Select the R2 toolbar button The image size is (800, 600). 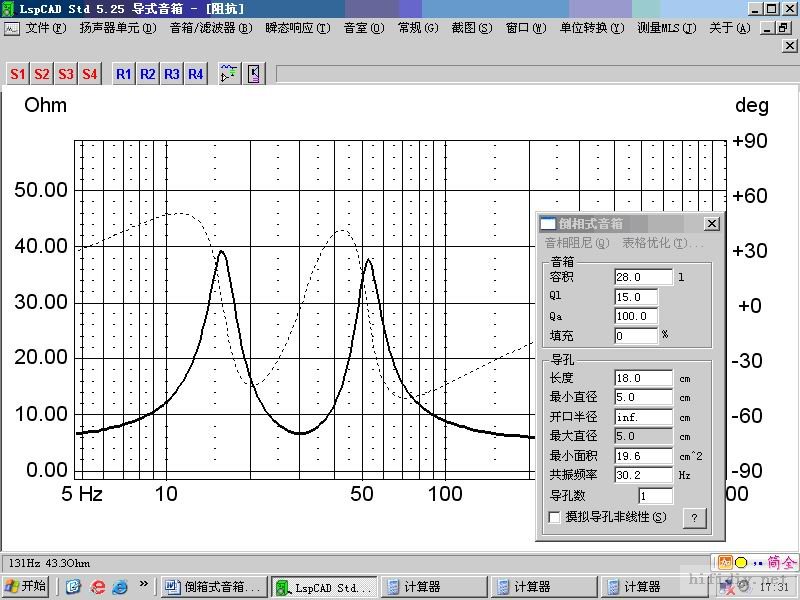[x=148, y=74]
